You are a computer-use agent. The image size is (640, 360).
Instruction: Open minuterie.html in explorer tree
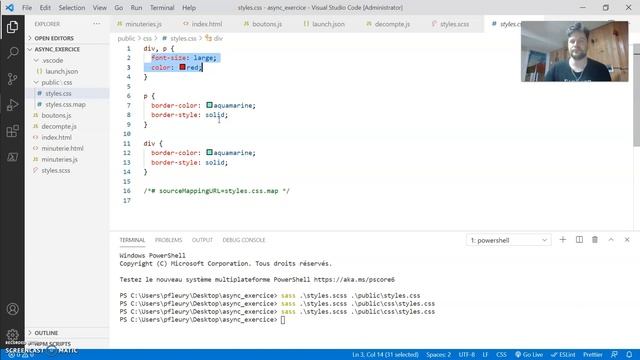click(x=62, y=148)
